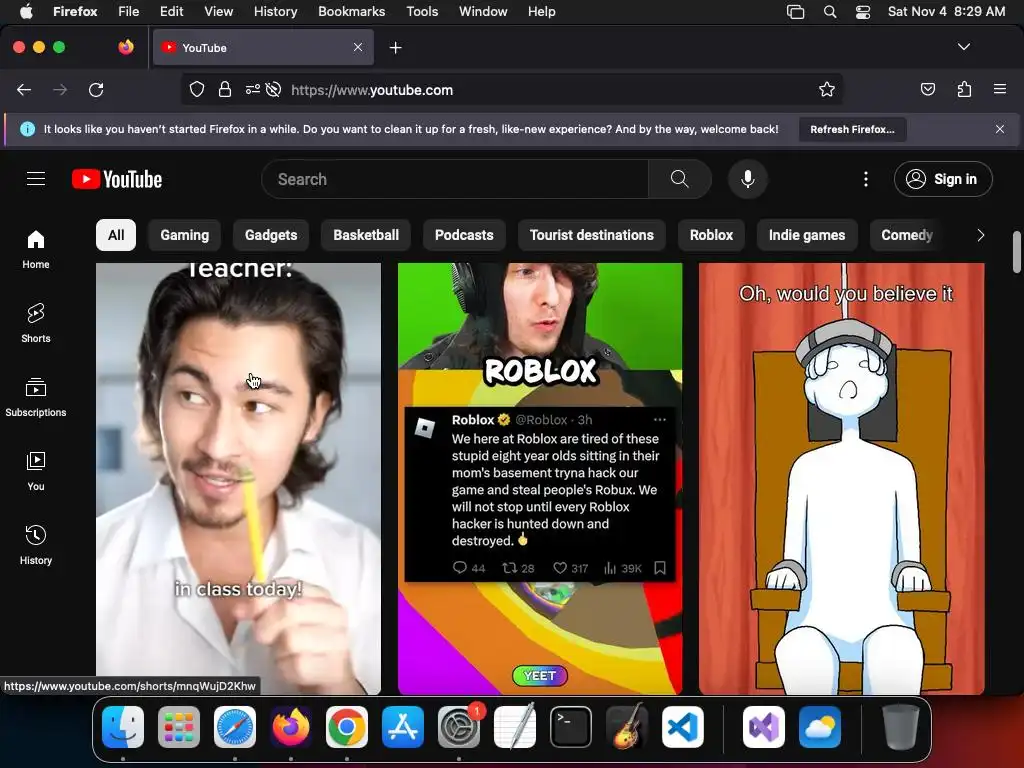
Task: Open the Firefox extensions puzzle icon
Action: click(x=965, y=90)
